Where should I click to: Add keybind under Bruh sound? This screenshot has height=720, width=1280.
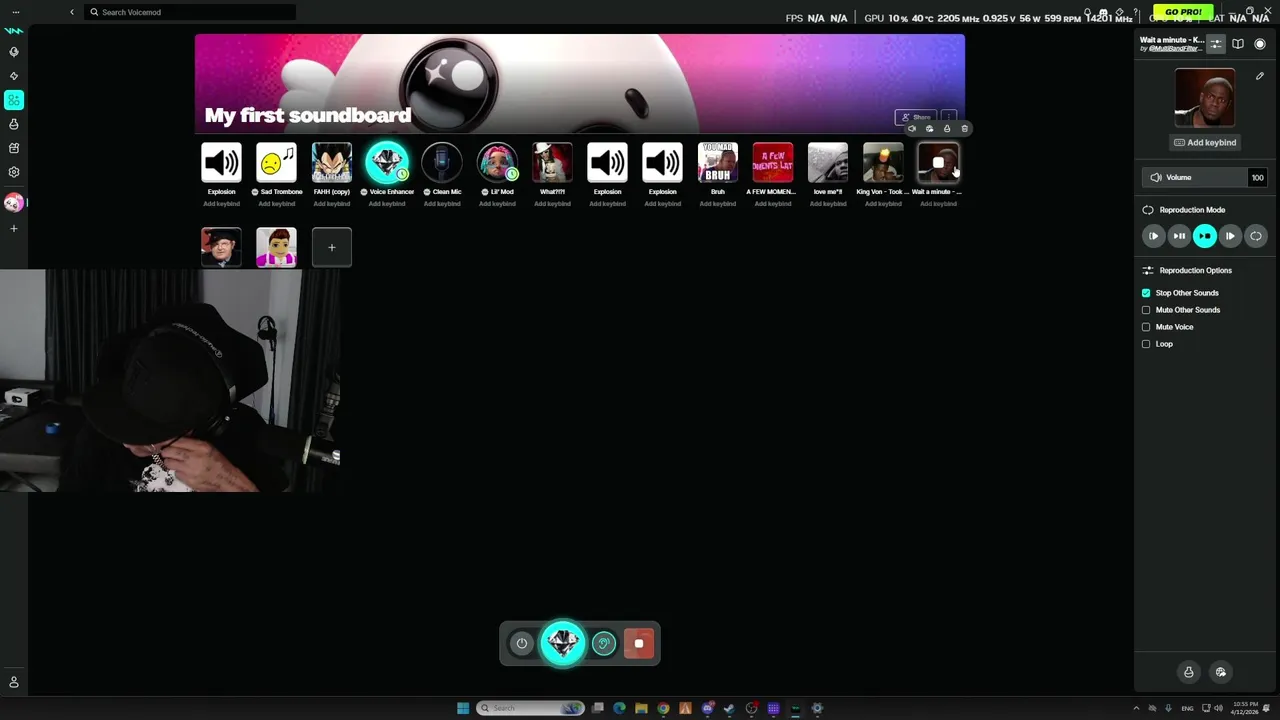click(x=717, y=204)
